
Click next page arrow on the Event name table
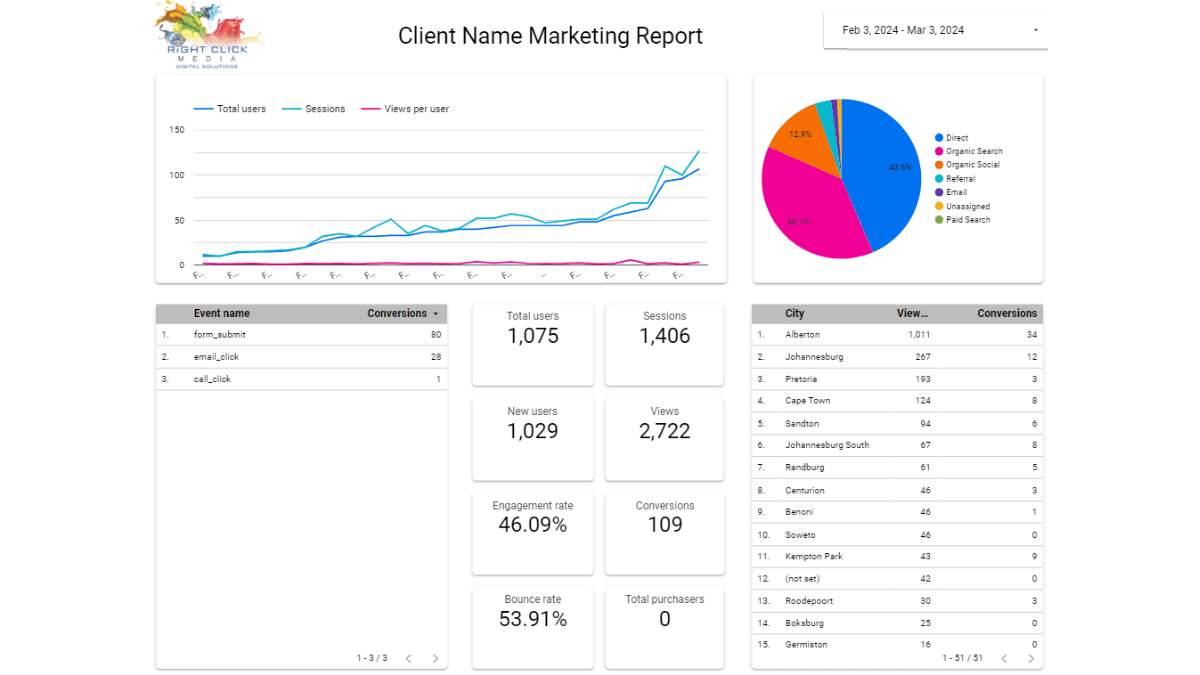coord(435,658)
